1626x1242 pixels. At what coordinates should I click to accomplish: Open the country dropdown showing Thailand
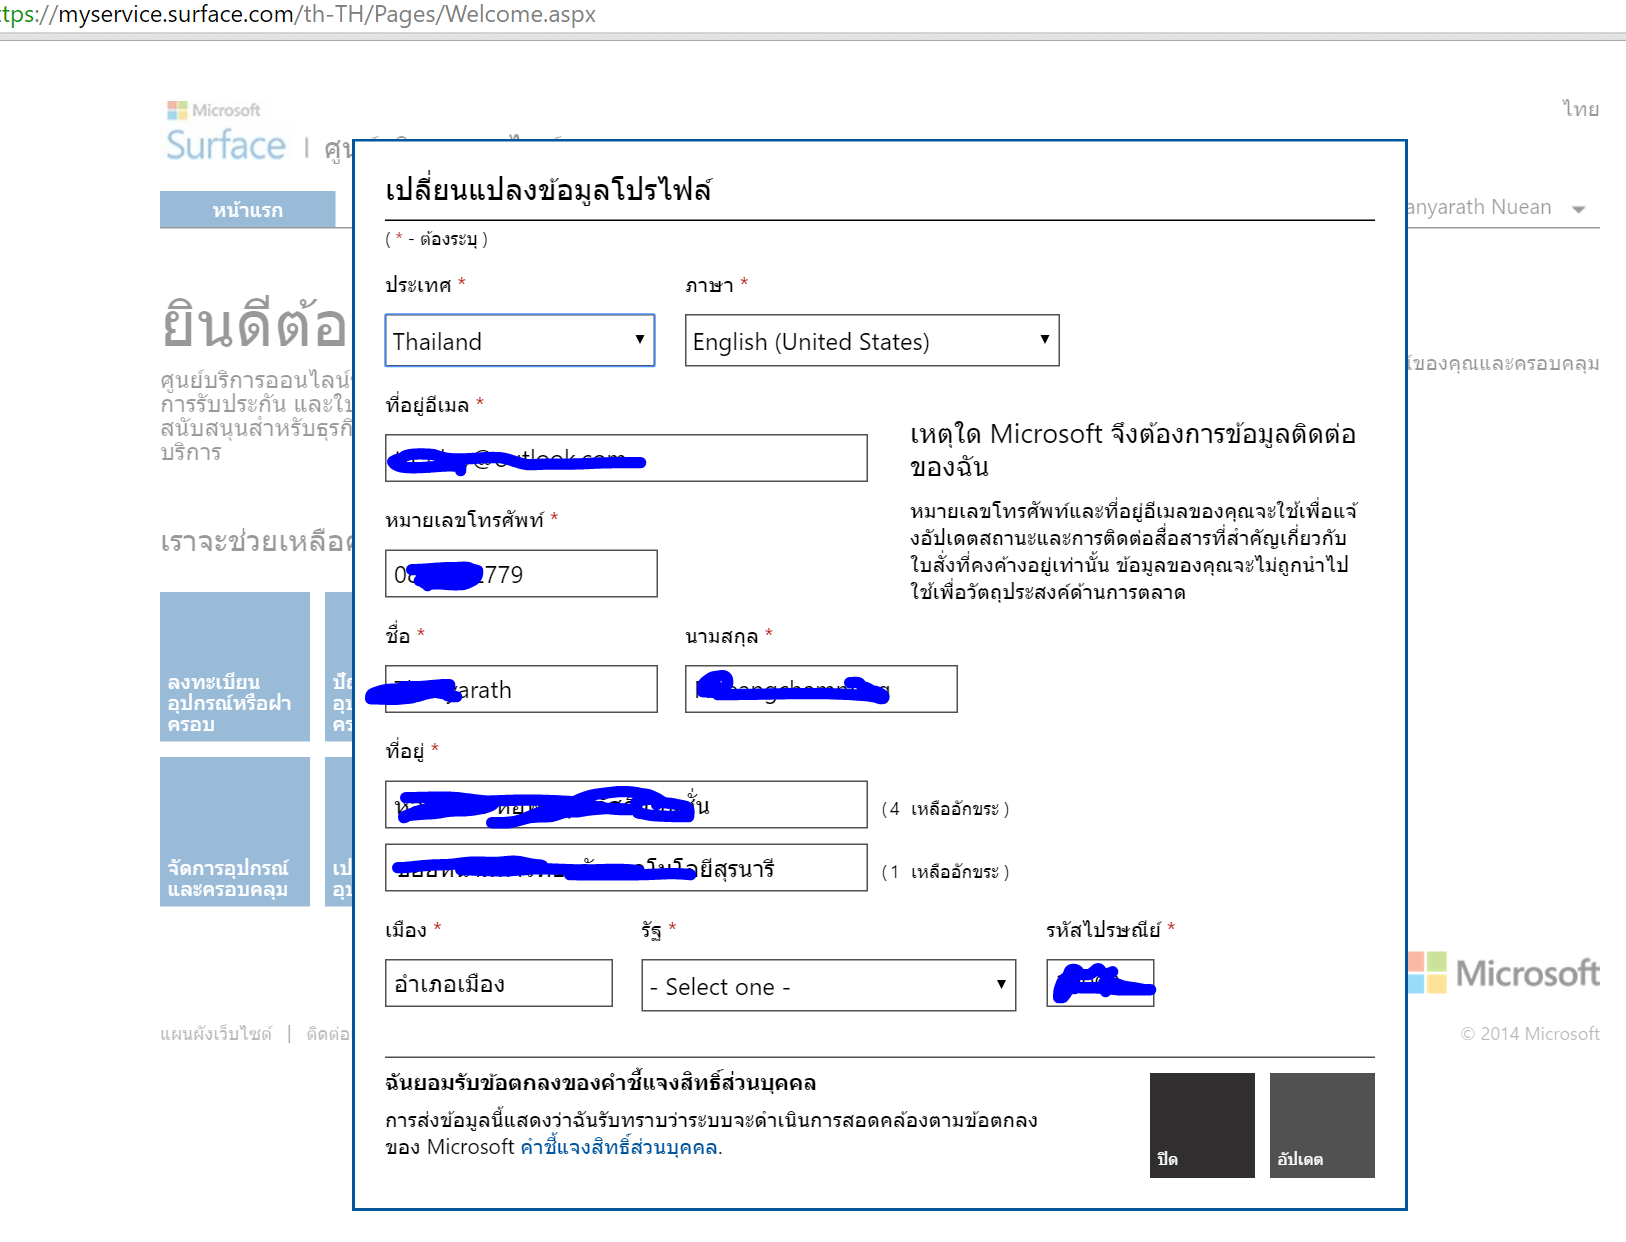520,341
